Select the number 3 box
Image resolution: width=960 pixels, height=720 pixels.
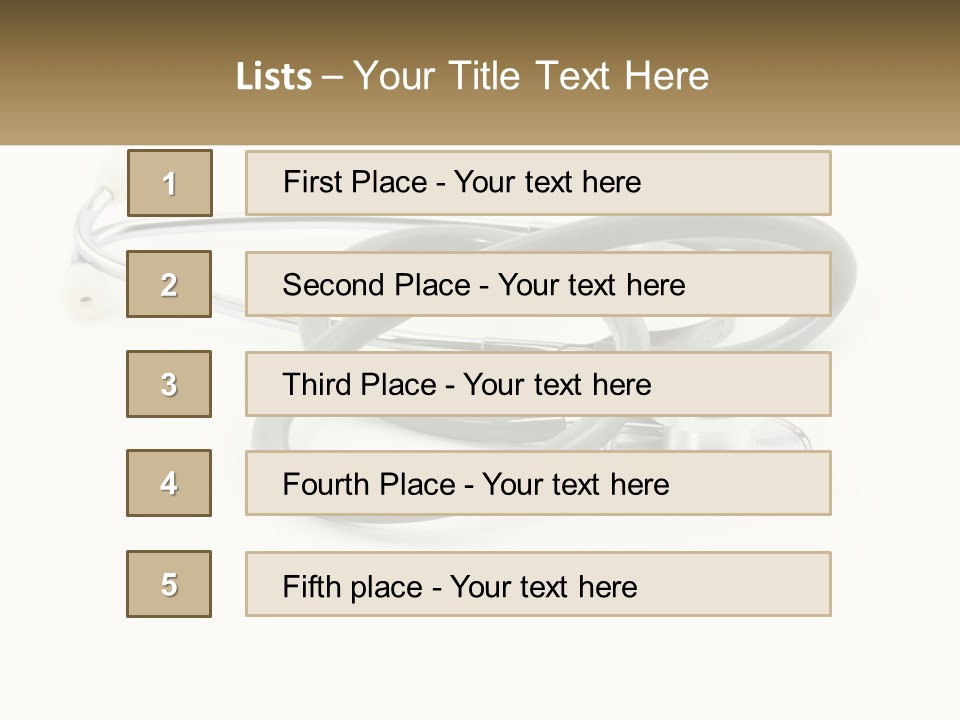[169, 384]
